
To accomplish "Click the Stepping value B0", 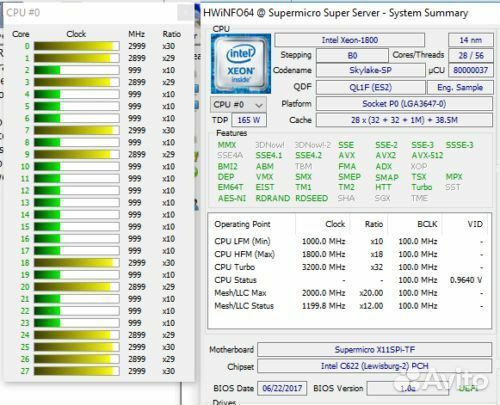I will click(352, 55).
